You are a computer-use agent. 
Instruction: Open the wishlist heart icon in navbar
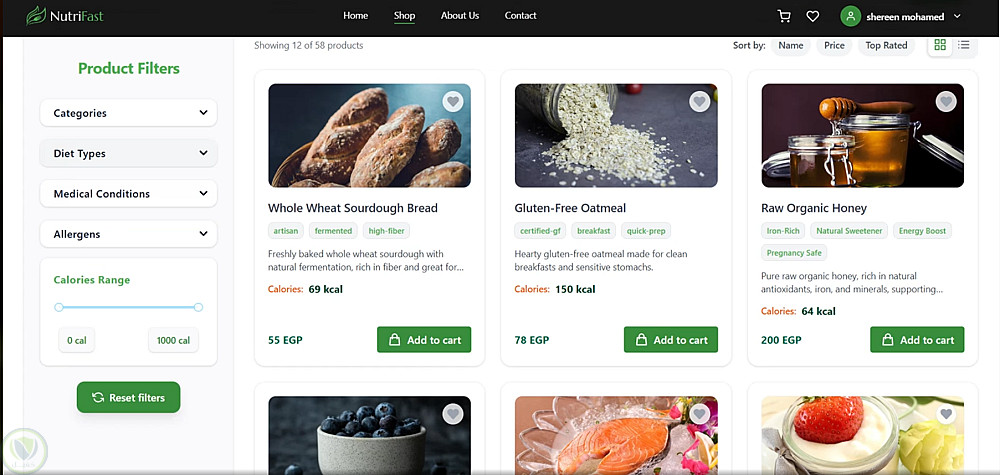813,16
